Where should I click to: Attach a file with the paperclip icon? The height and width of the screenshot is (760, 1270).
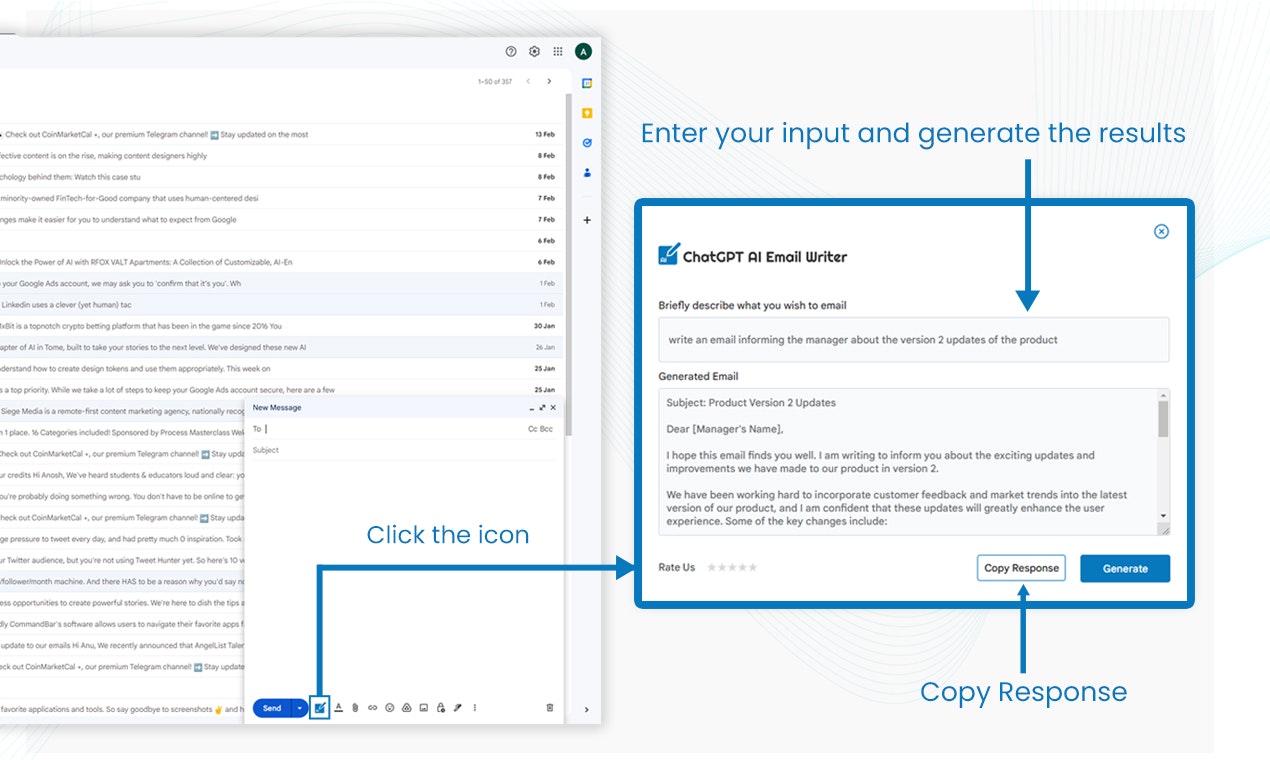point(355,708)
